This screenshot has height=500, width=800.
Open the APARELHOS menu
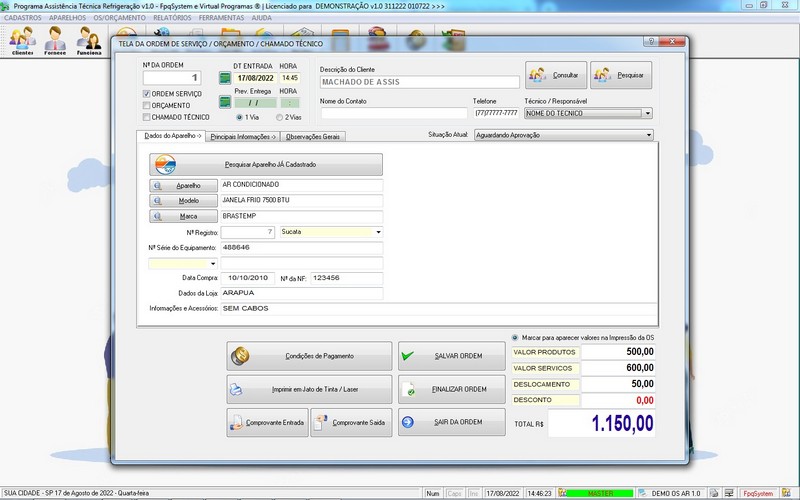coord(68,18)
